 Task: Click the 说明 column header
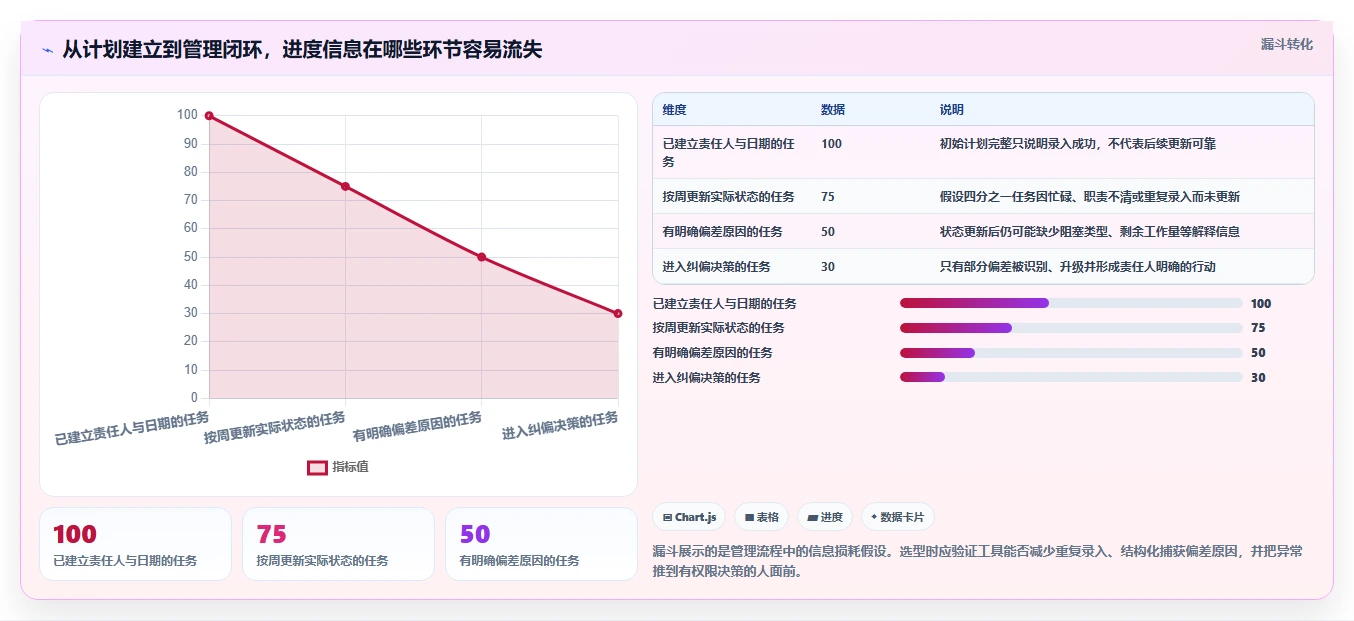(x=951, y=110)
